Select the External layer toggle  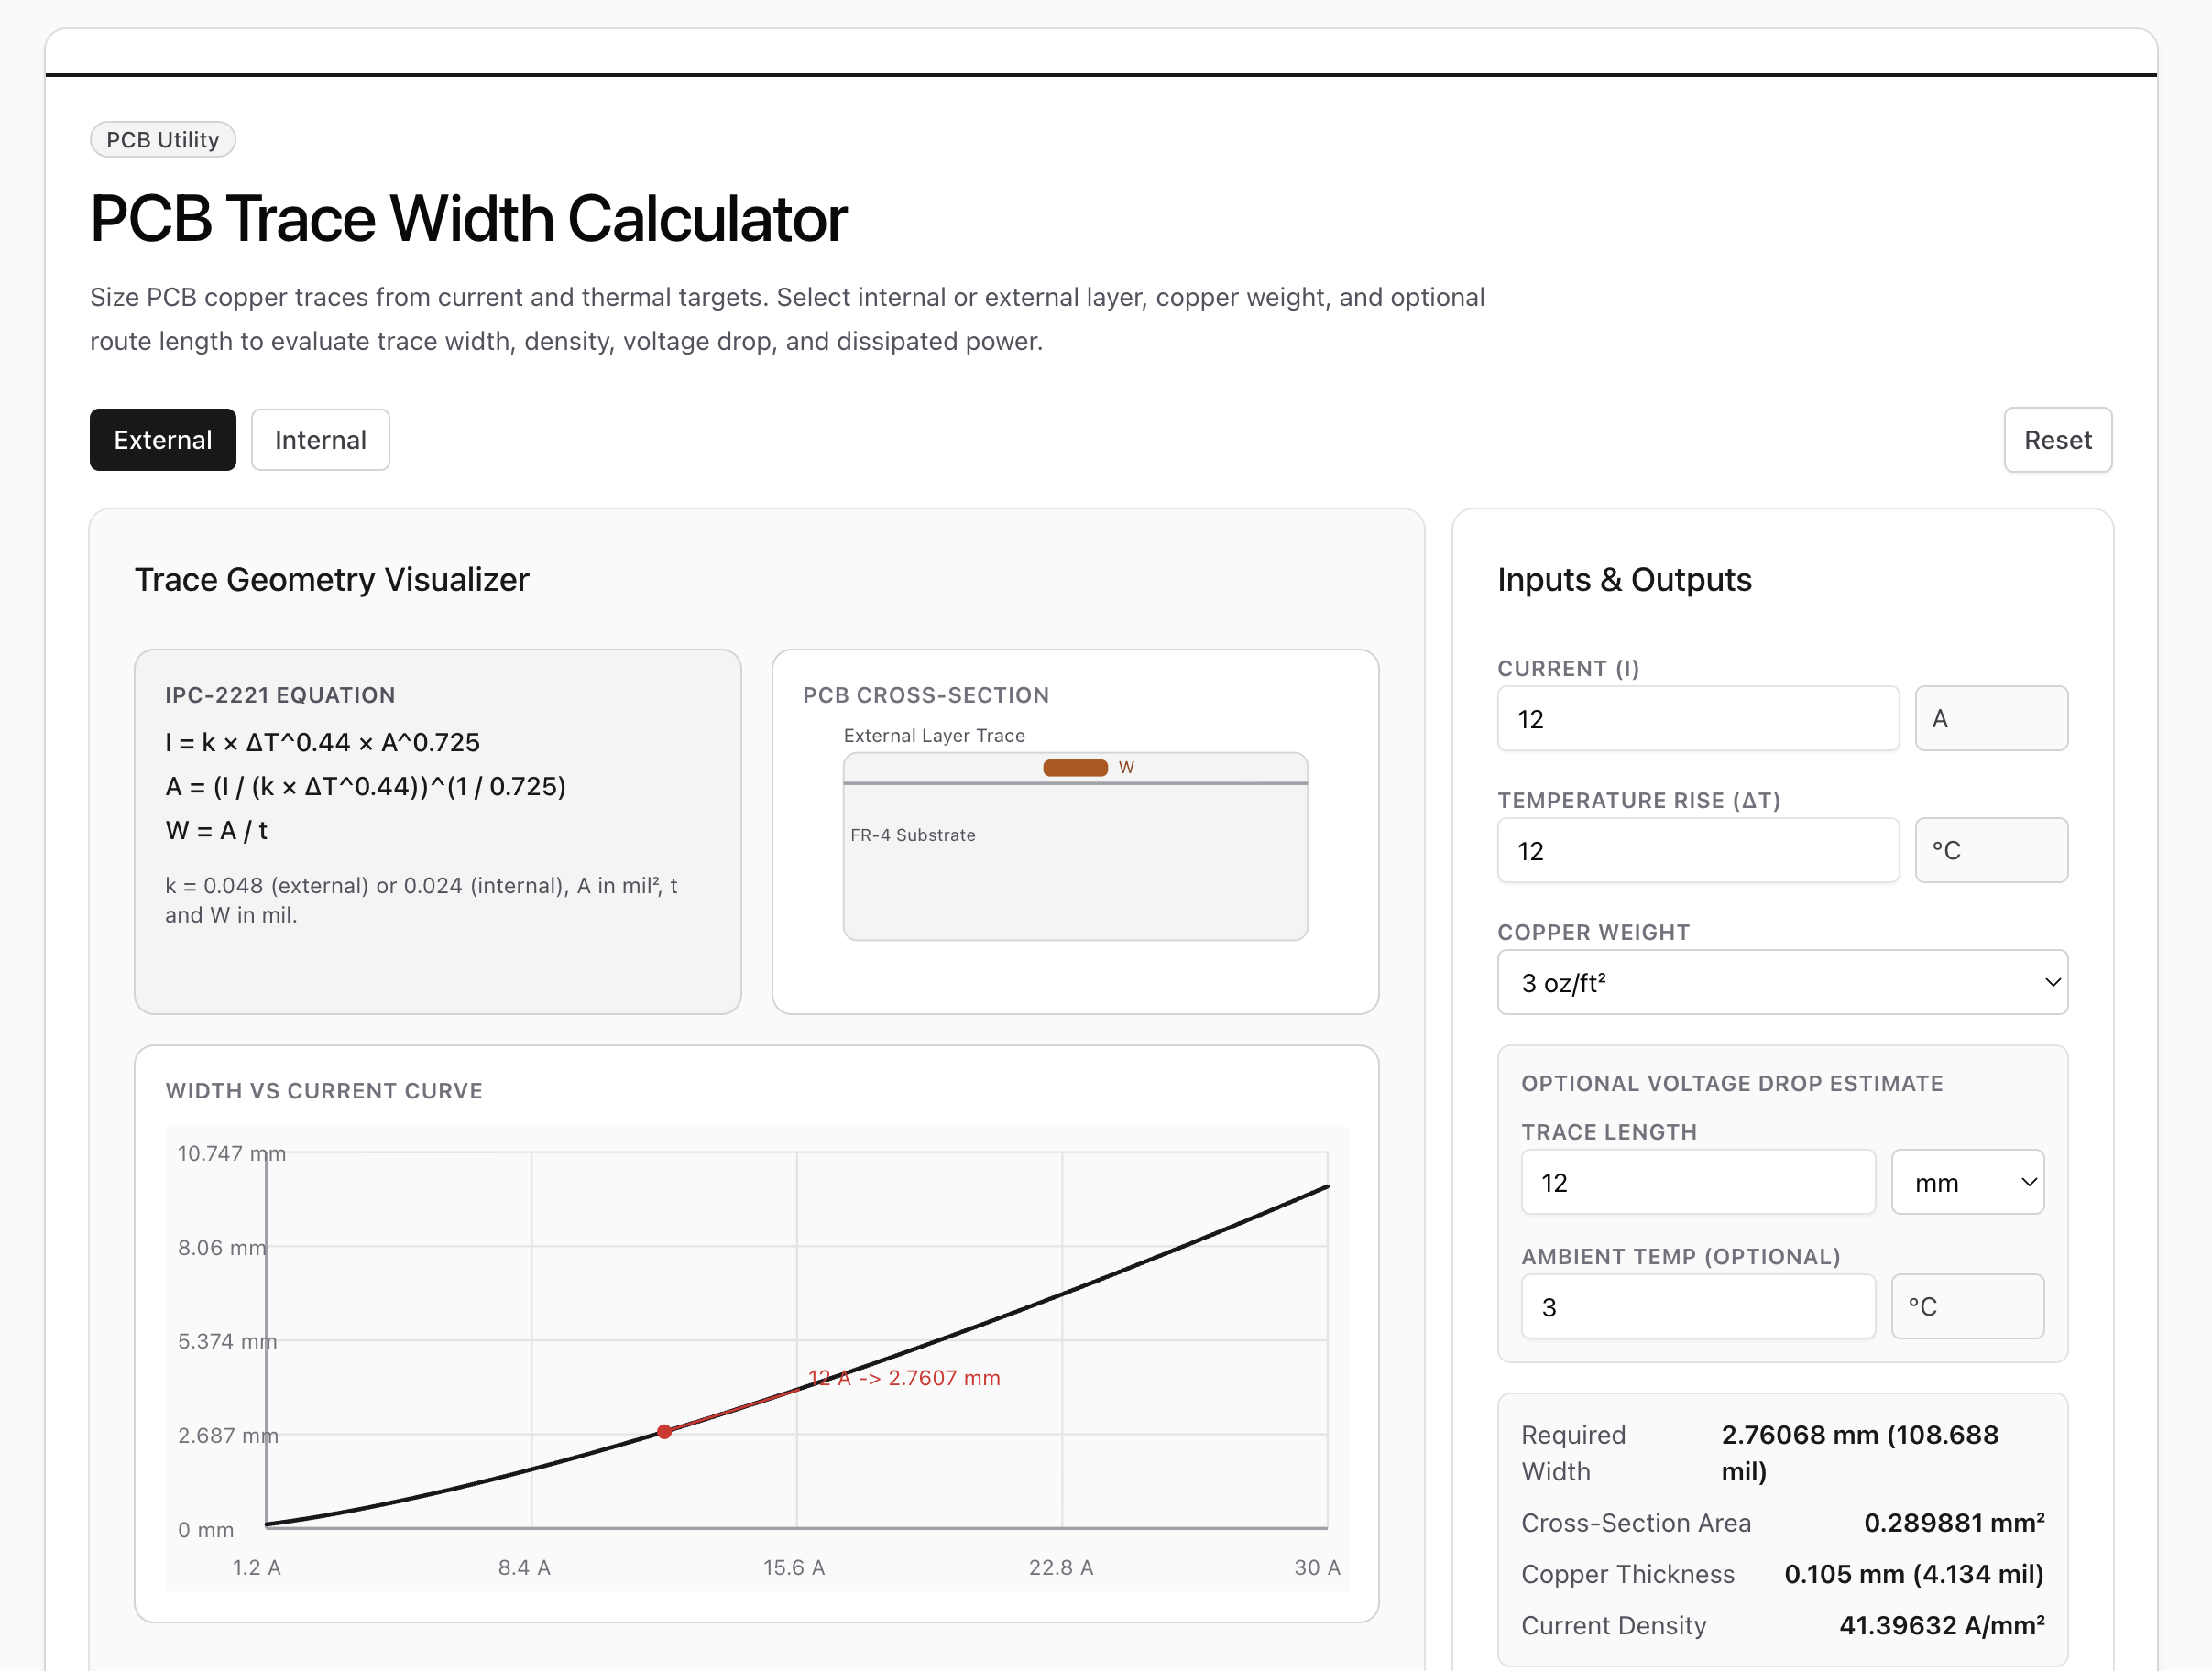pyautogui.click(x=162, y=440)
